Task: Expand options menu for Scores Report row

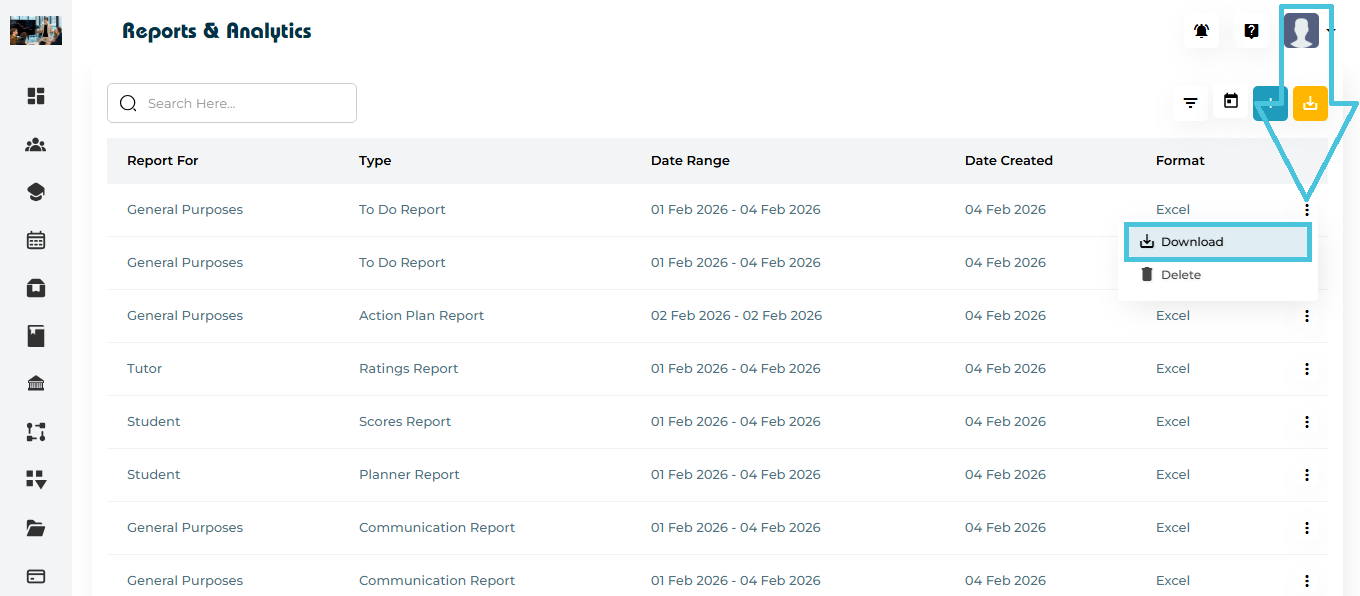Action: (1306, 422)
